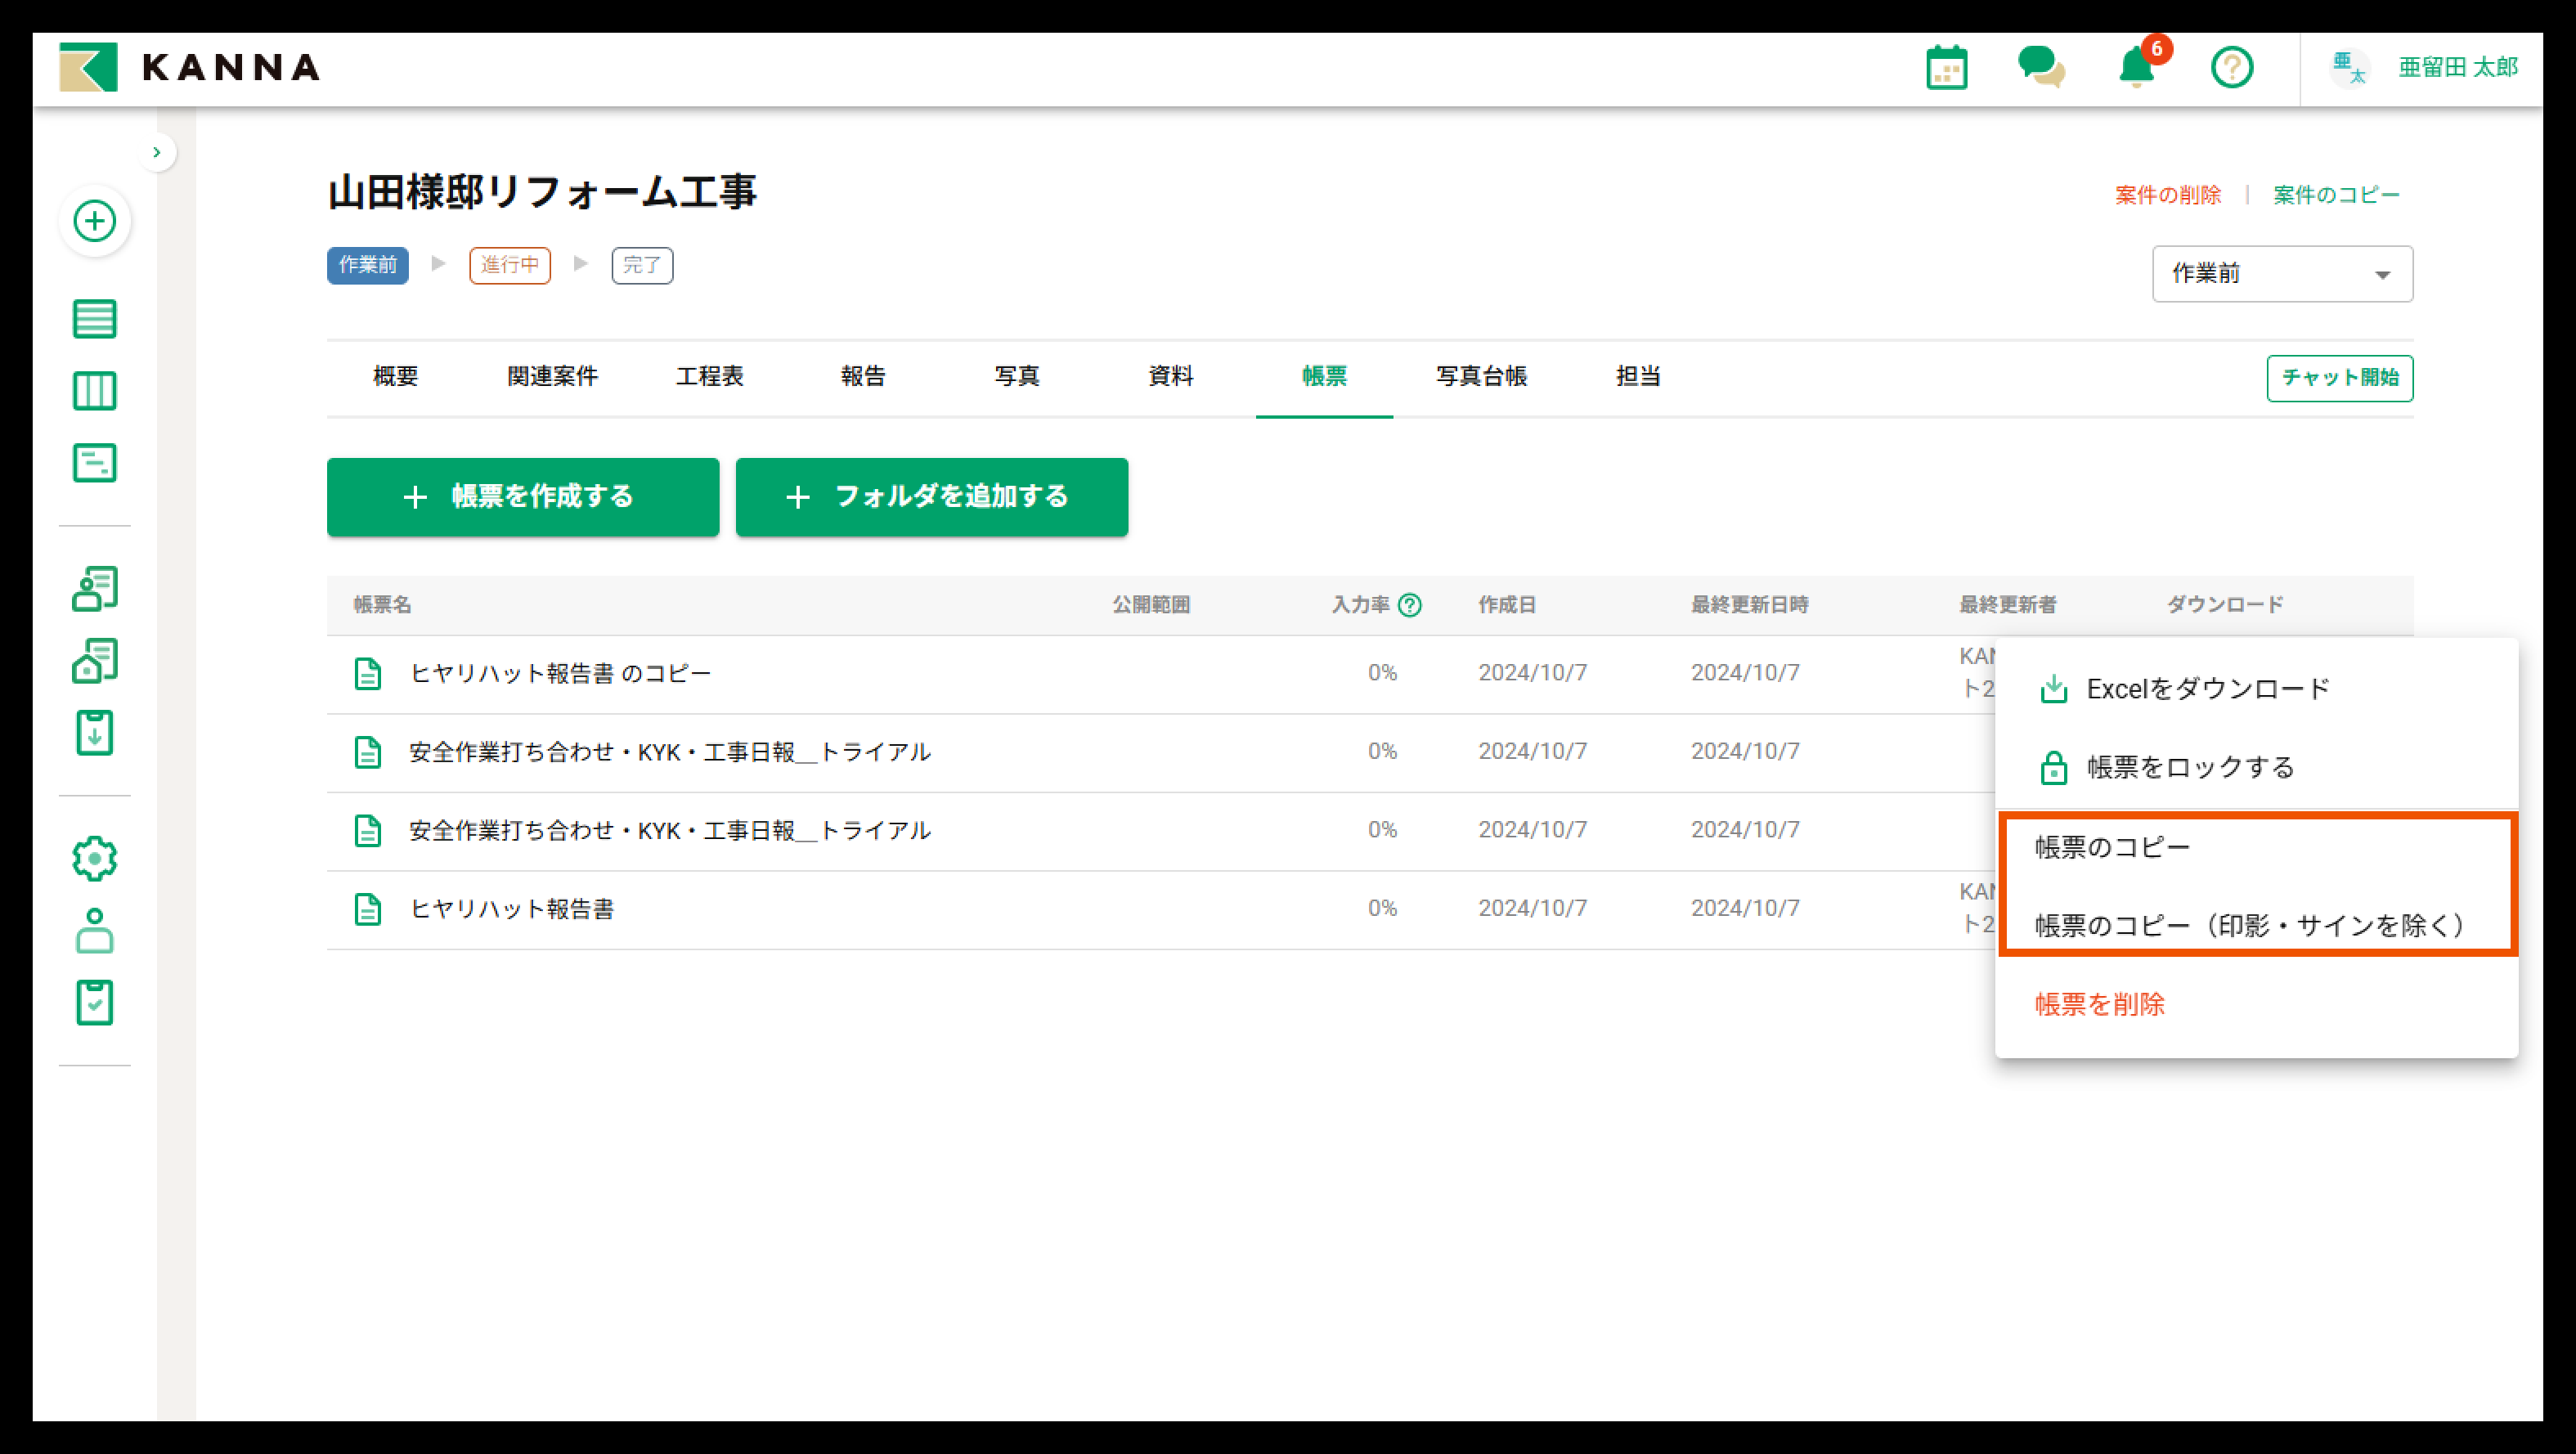
Task: Select the 完了 status chip
Action: click(x=642, y=265)
